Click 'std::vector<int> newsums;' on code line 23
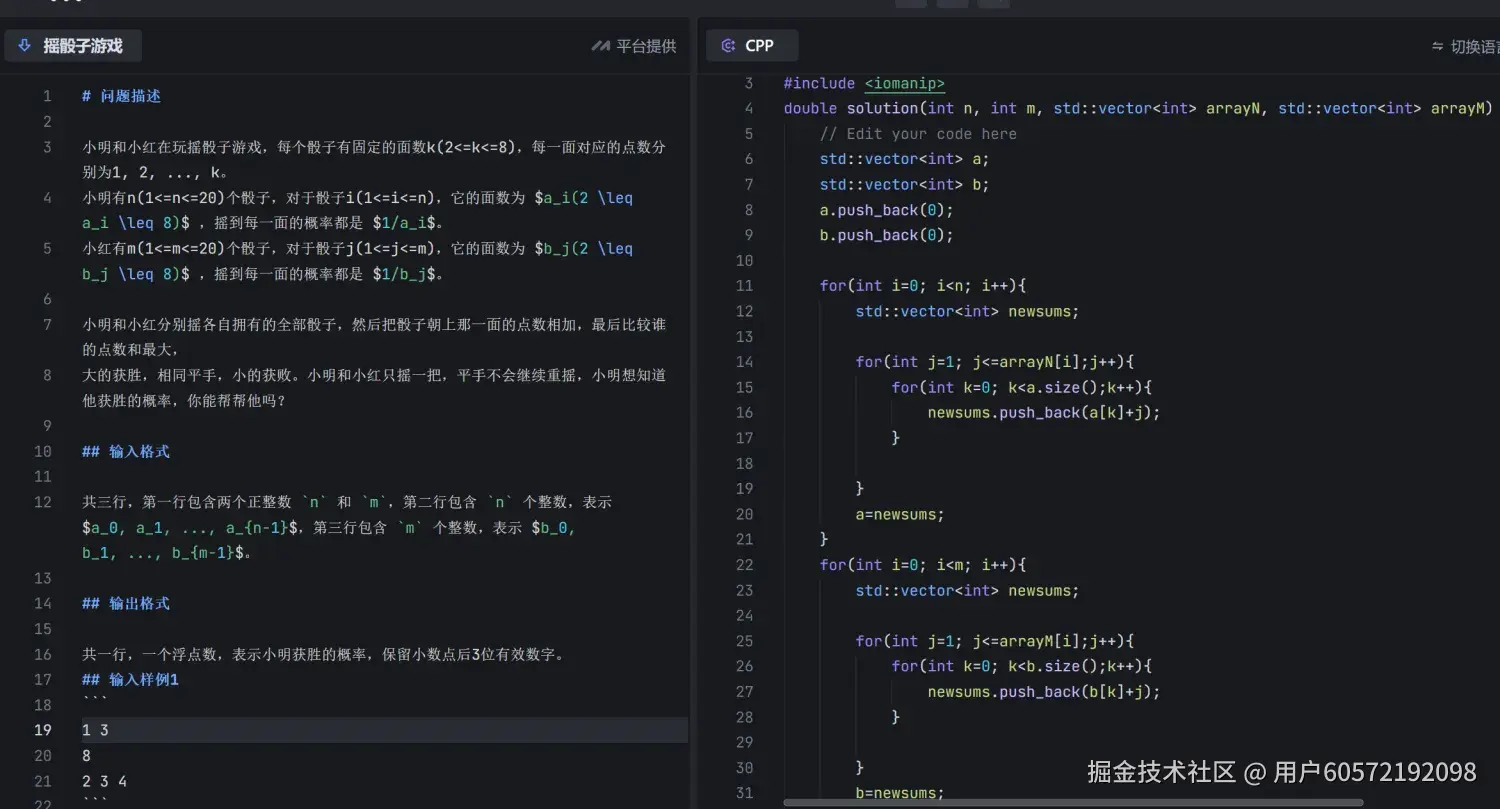 (x=967, y=590)
